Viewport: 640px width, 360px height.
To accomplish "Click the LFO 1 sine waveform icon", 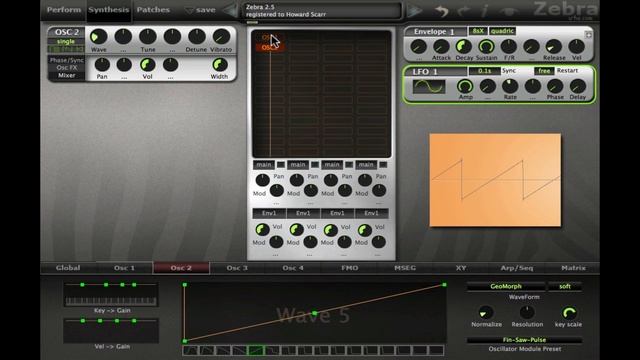I will [x=429, y=87].
